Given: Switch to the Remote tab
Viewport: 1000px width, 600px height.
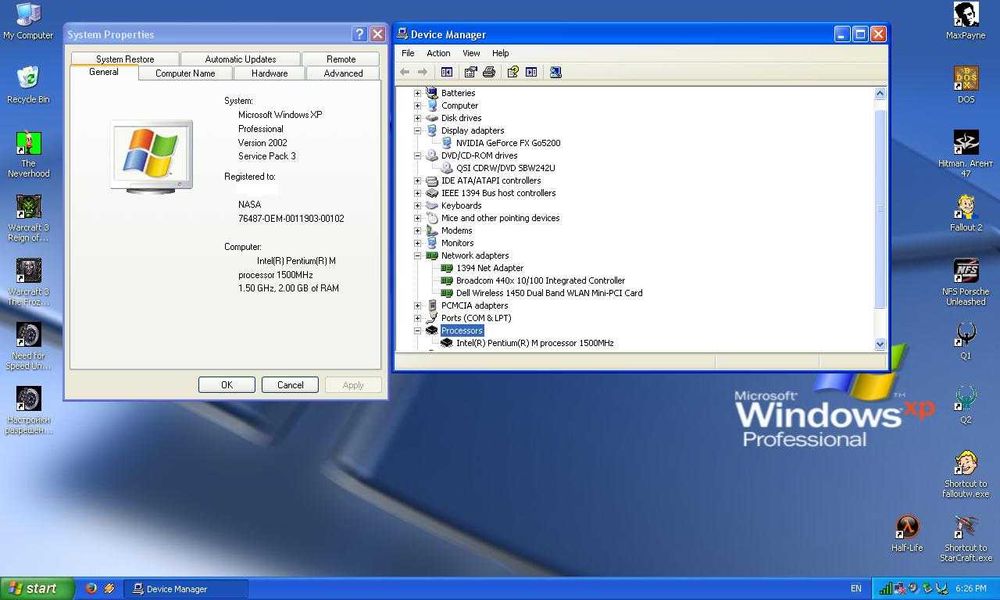Looking at the screenshot, I should [341, 59].
